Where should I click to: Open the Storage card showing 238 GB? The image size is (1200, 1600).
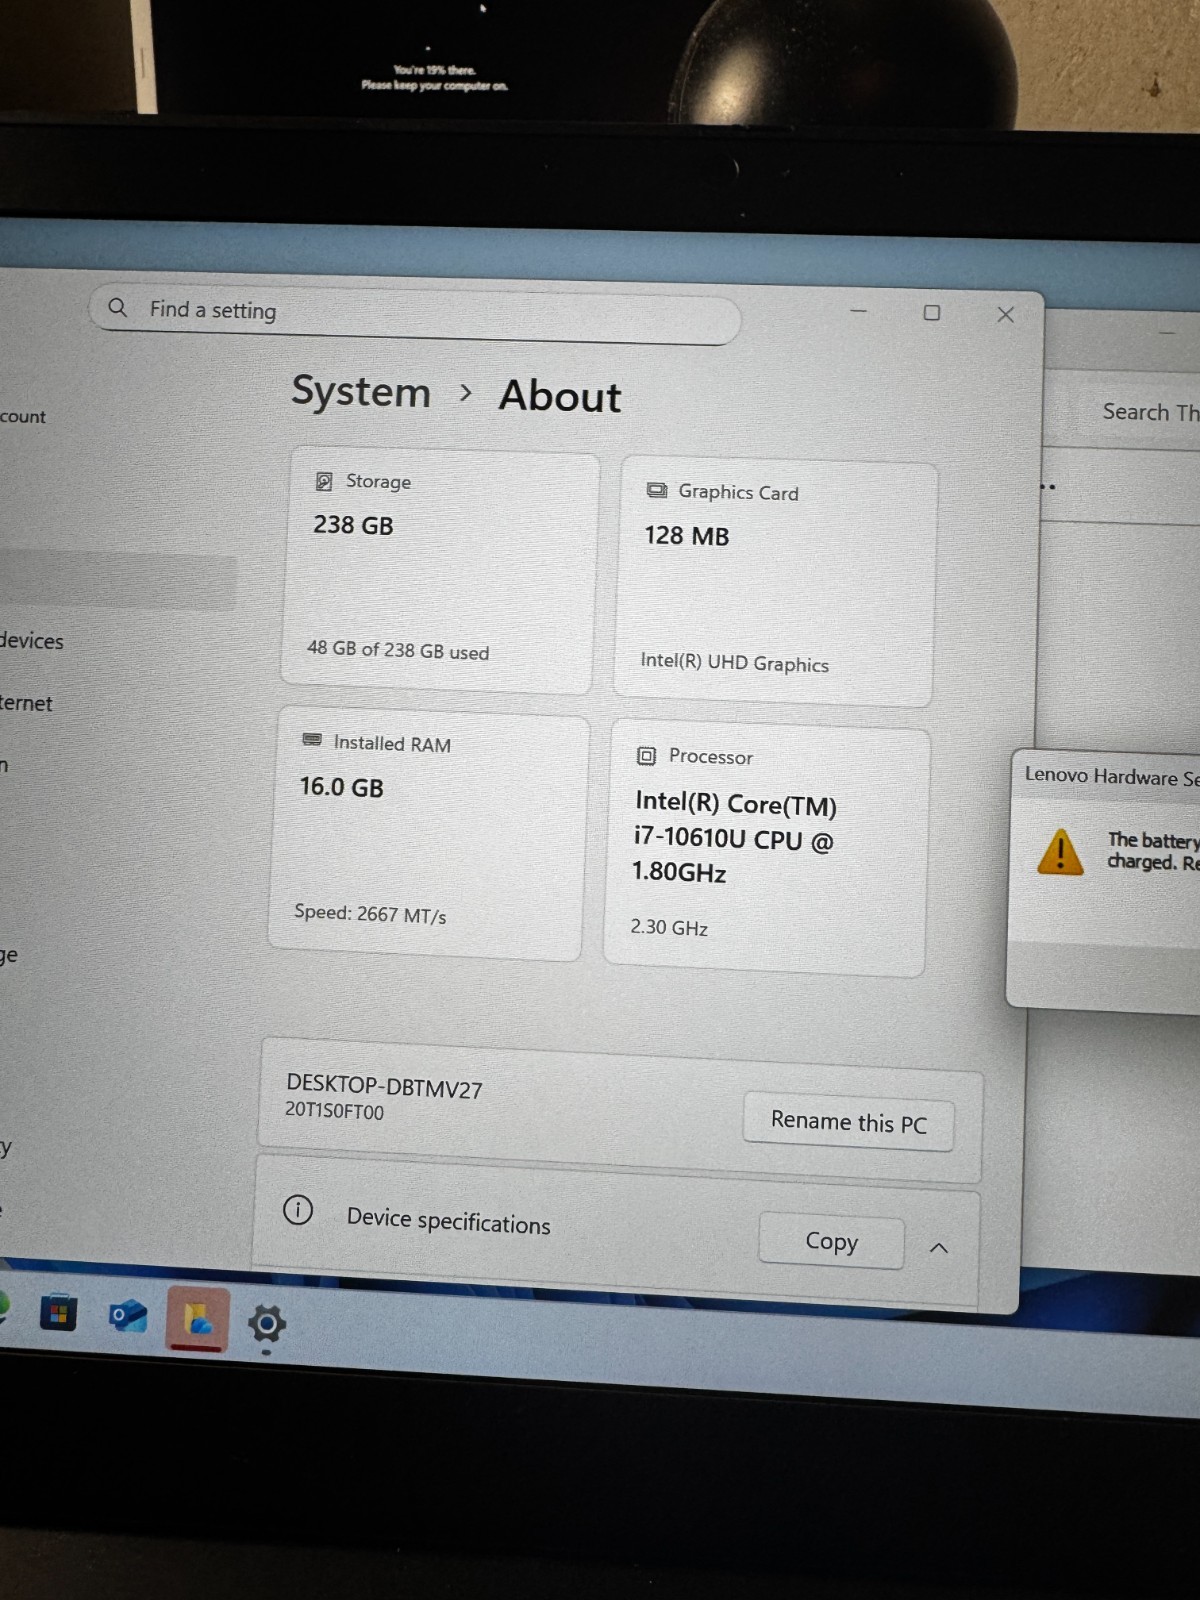pos(440,569)
